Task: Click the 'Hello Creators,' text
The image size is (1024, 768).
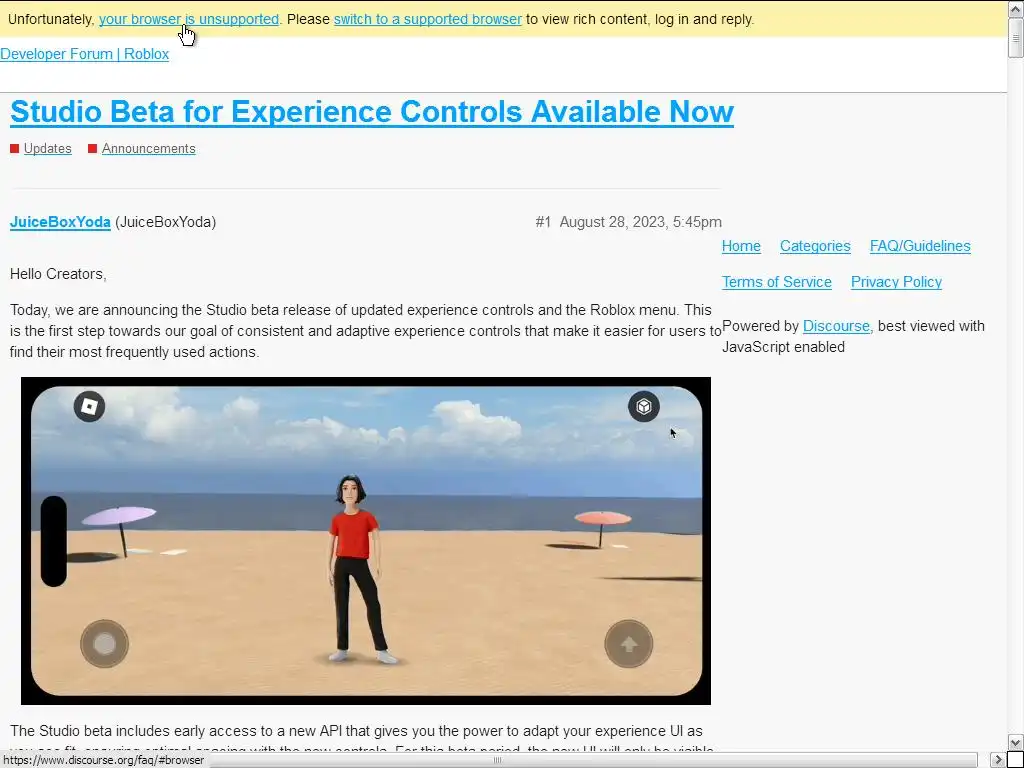Action: click(58, 274)
